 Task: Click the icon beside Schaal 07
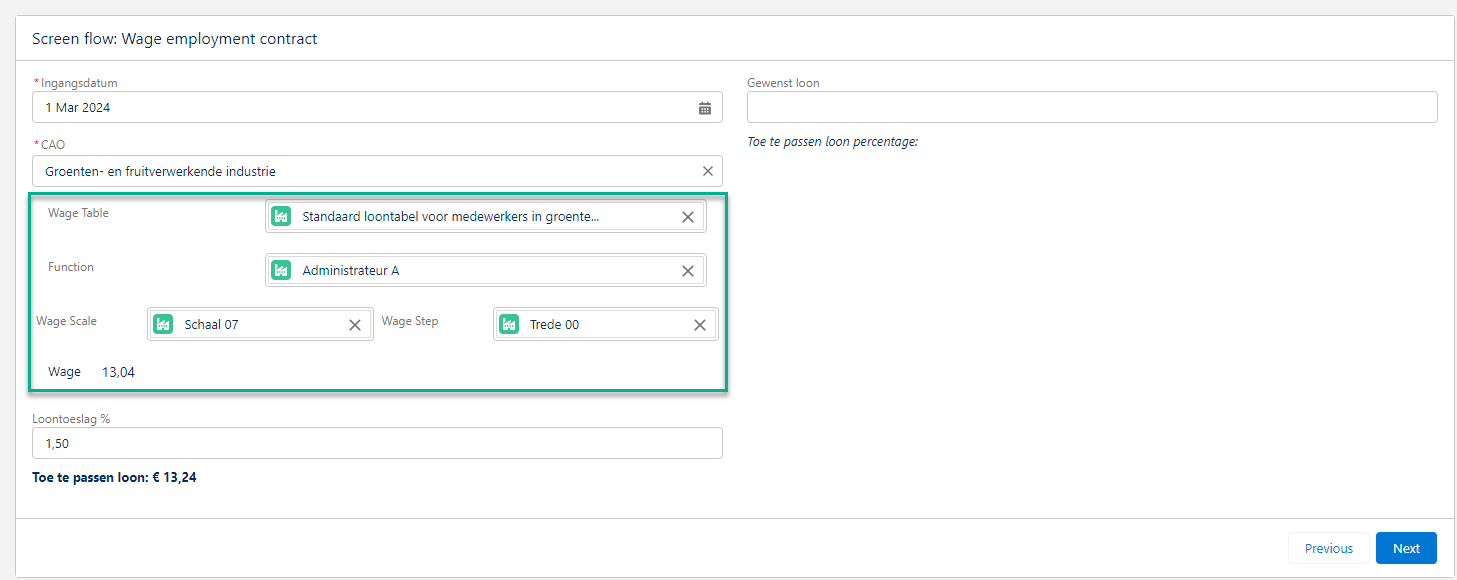(x=163, y=324)
